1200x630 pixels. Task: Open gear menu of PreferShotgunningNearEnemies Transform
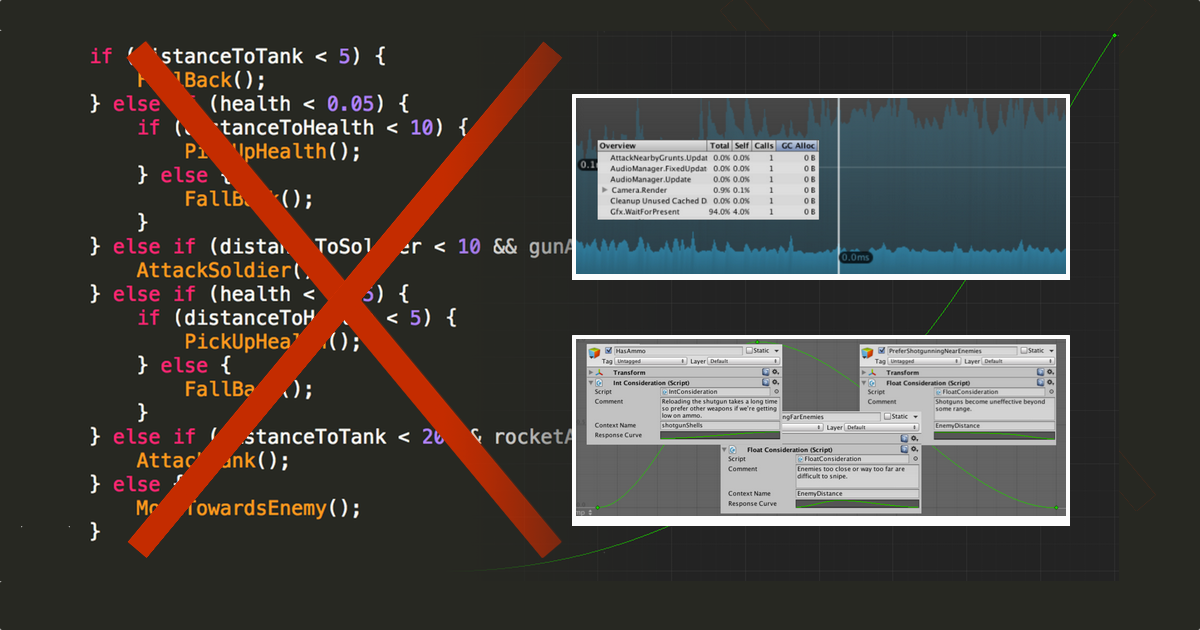coord(1050,372)
